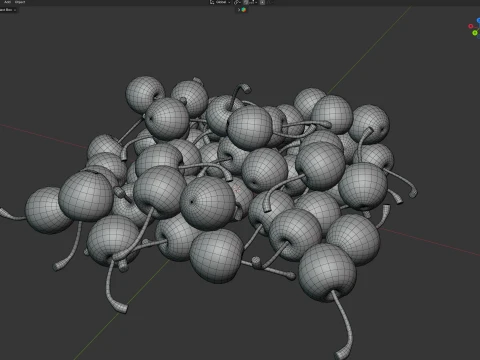The width and height of the screenshot is (480, 360).
Task: Click the red X axis on navigation gizmo
Action: 471,26
